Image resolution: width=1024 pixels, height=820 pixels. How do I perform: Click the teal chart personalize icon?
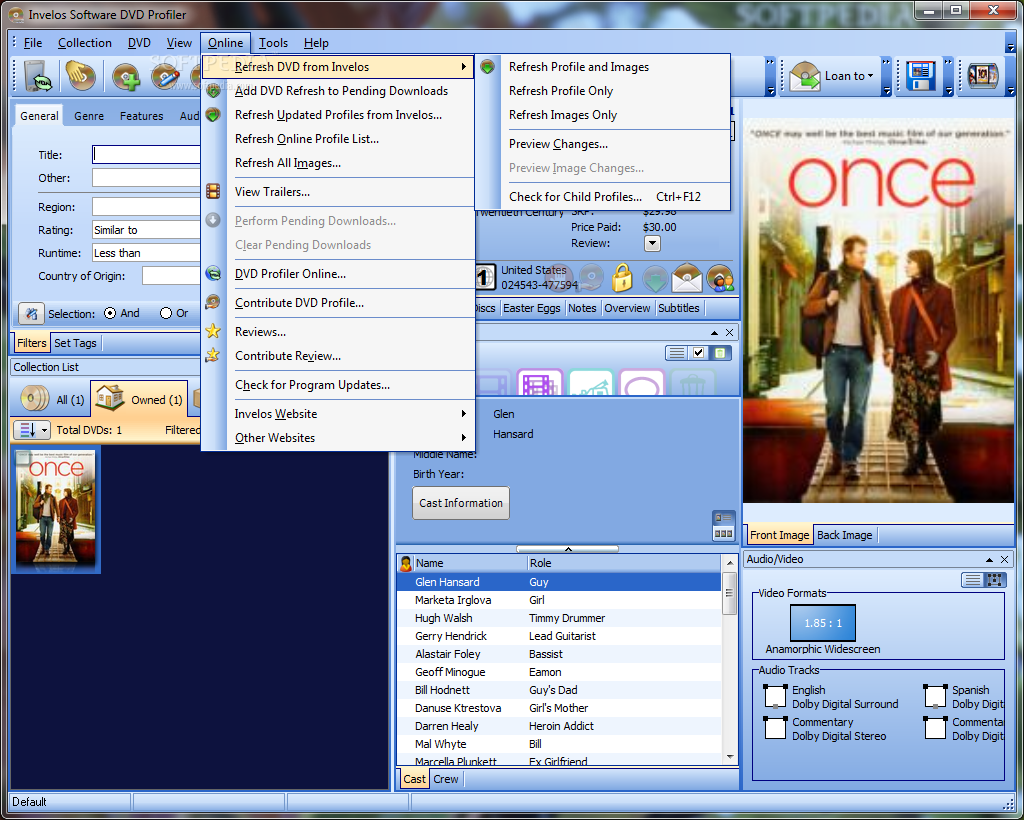pos(591,383)
